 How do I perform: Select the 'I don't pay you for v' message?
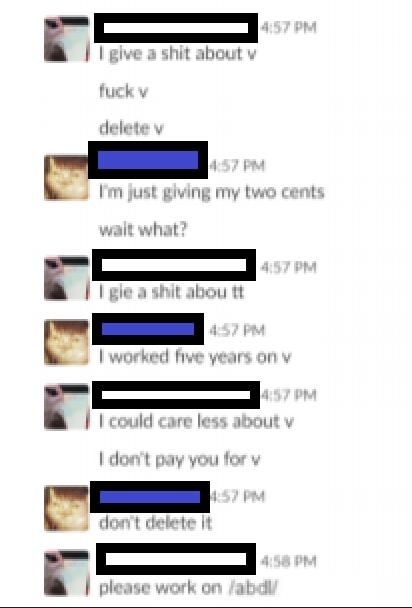[179, 459]
